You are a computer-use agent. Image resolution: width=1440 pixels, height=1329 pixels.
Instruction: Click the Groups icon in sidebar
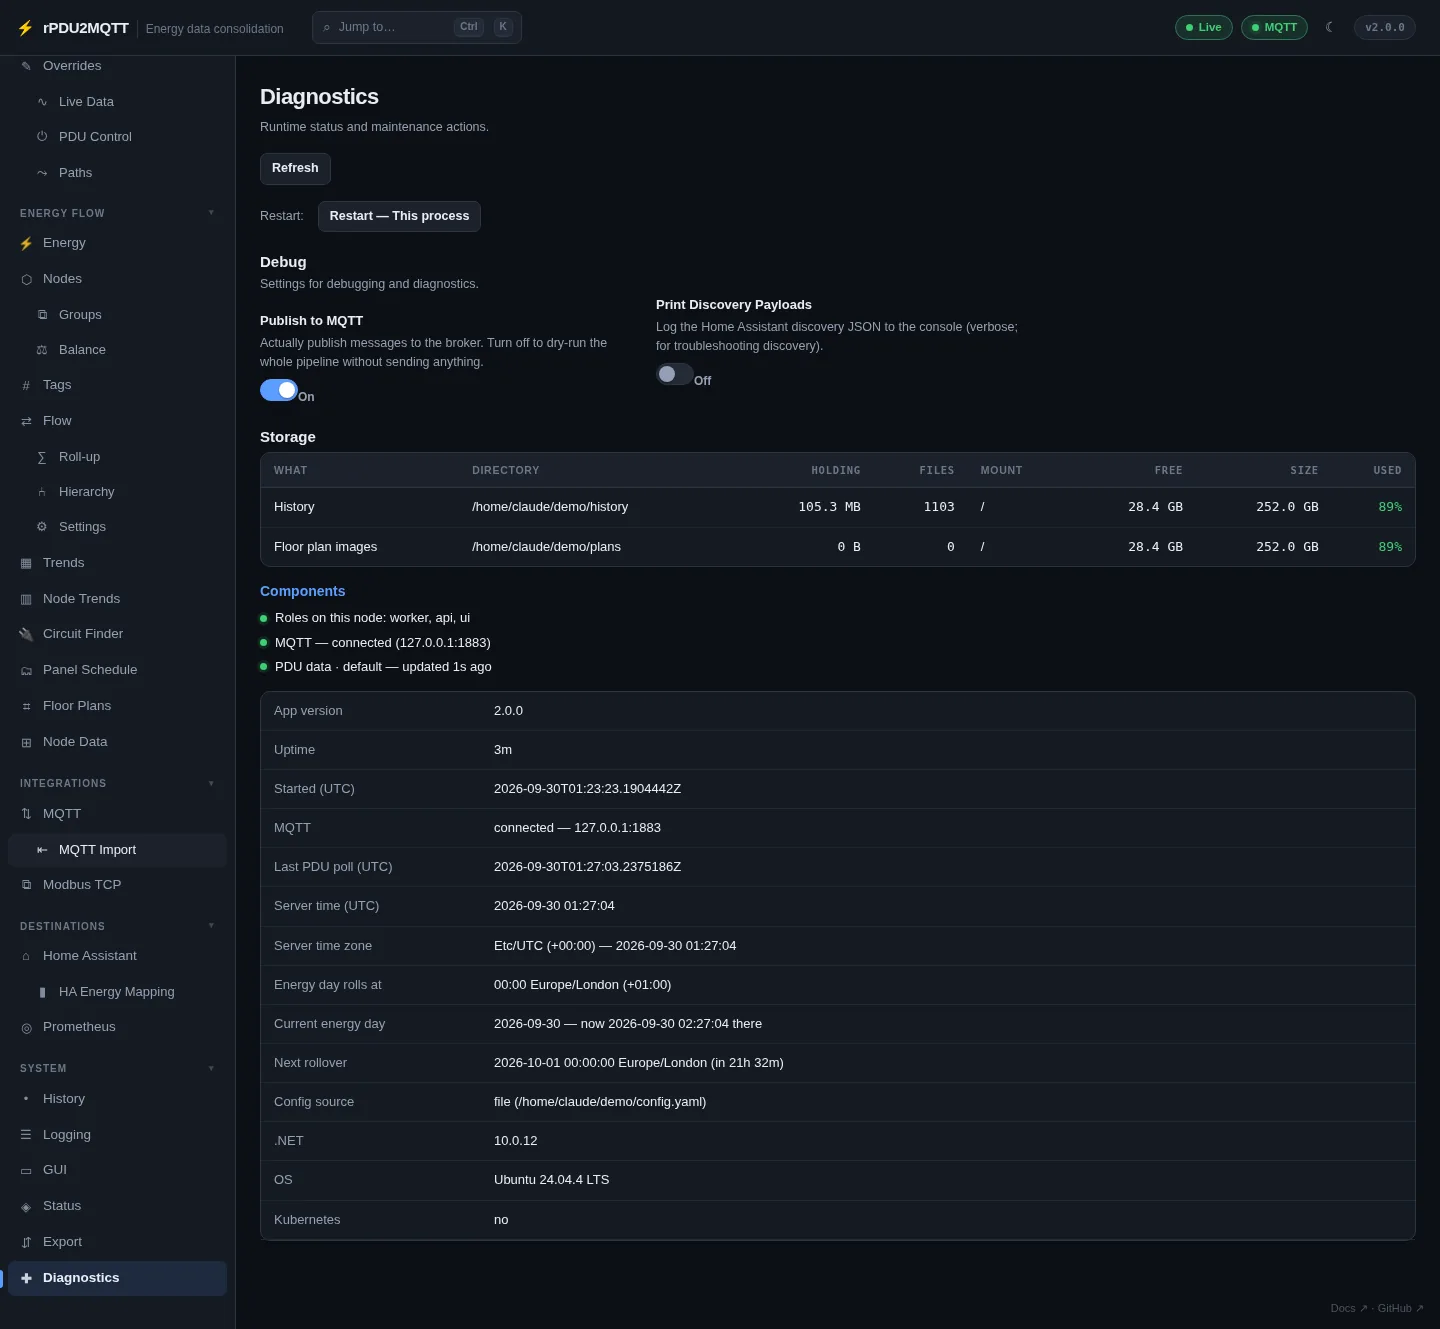point(42,315)
